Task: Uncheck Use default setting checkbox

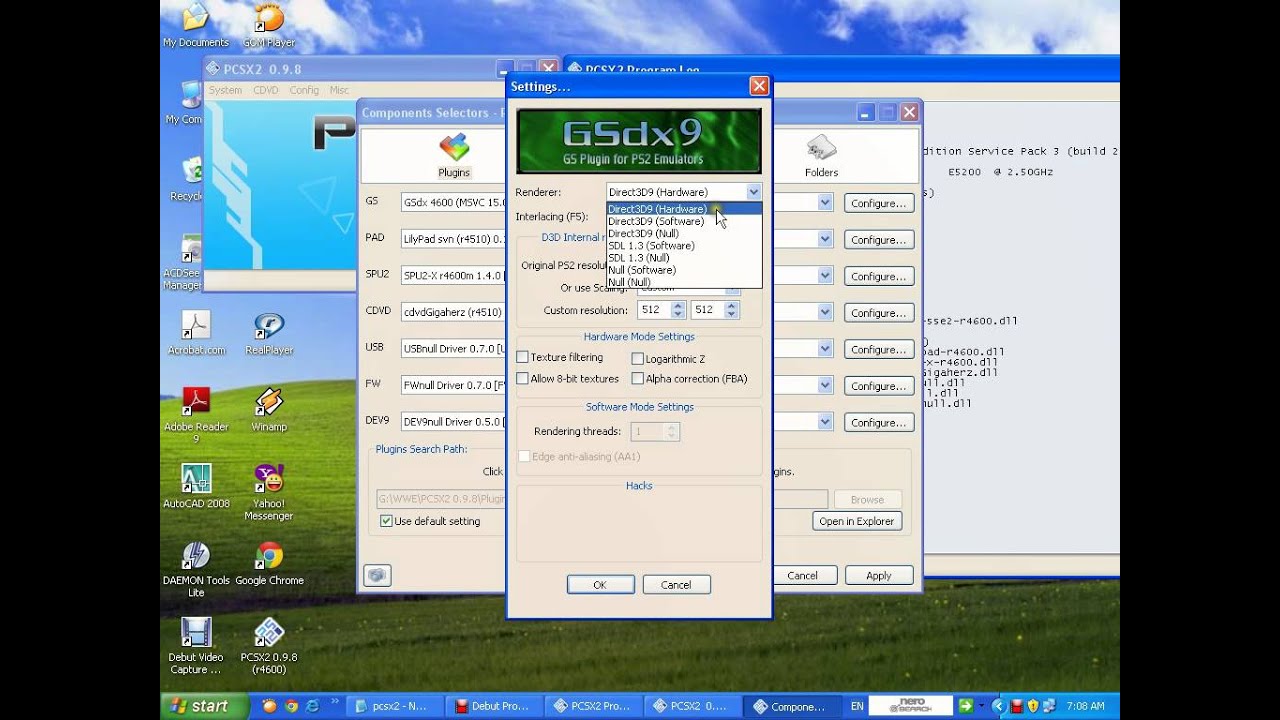Action: 386,521
